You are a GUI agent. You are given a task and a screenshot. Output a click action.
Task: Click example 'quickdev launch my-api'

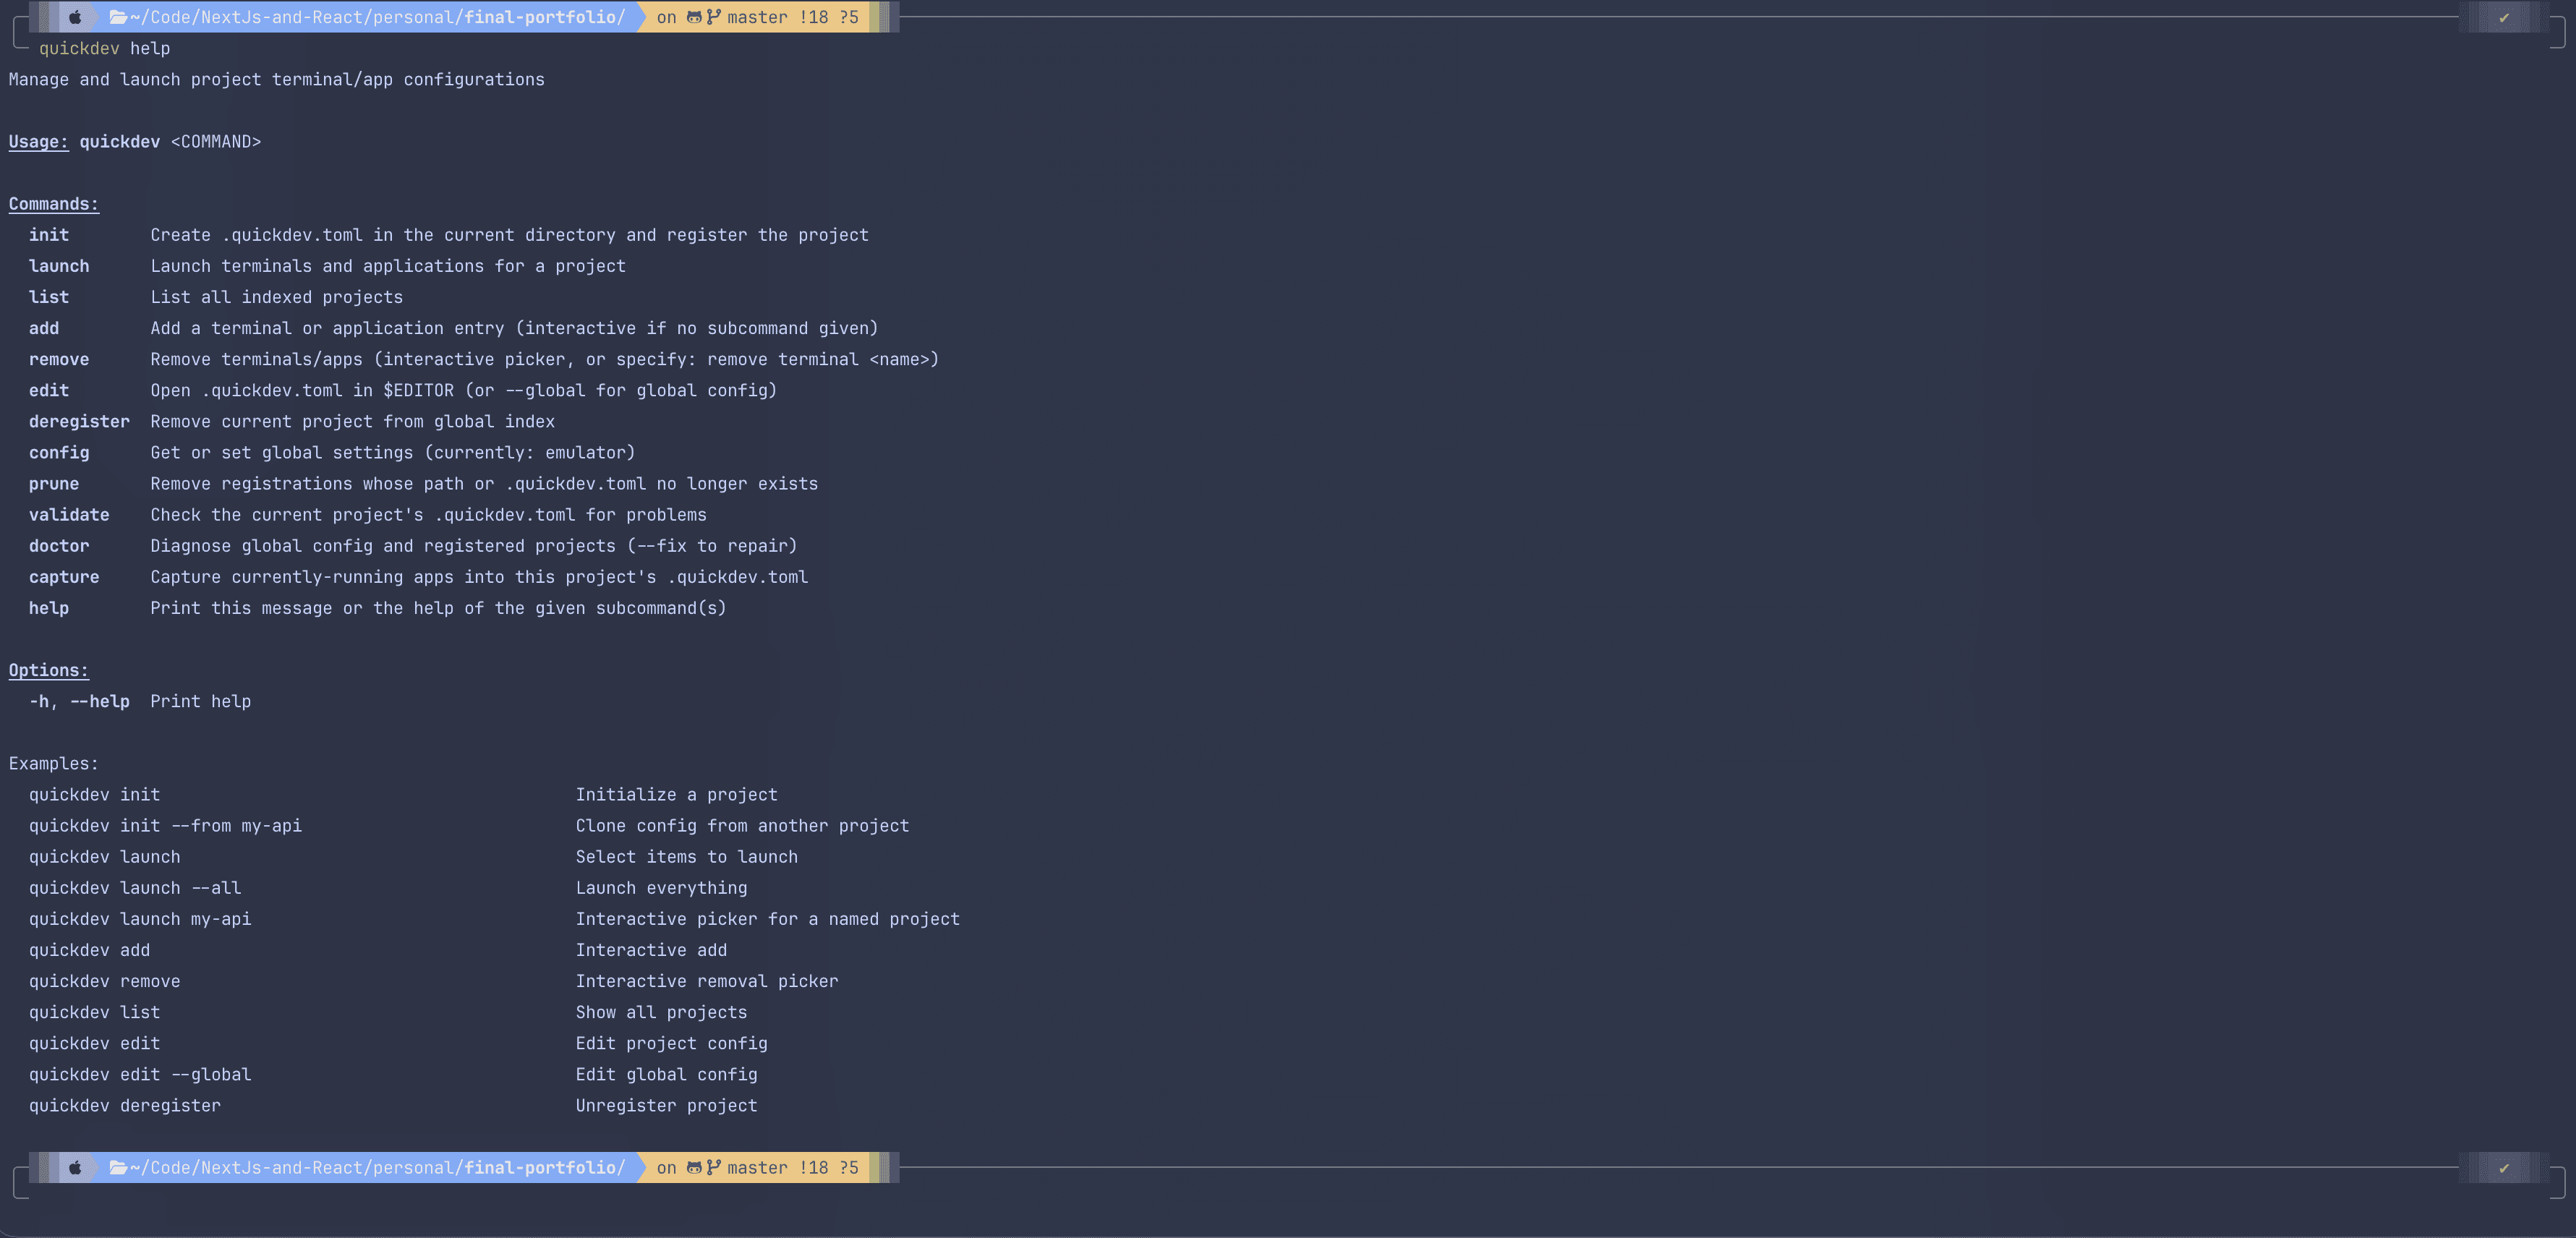pos(140,919)
